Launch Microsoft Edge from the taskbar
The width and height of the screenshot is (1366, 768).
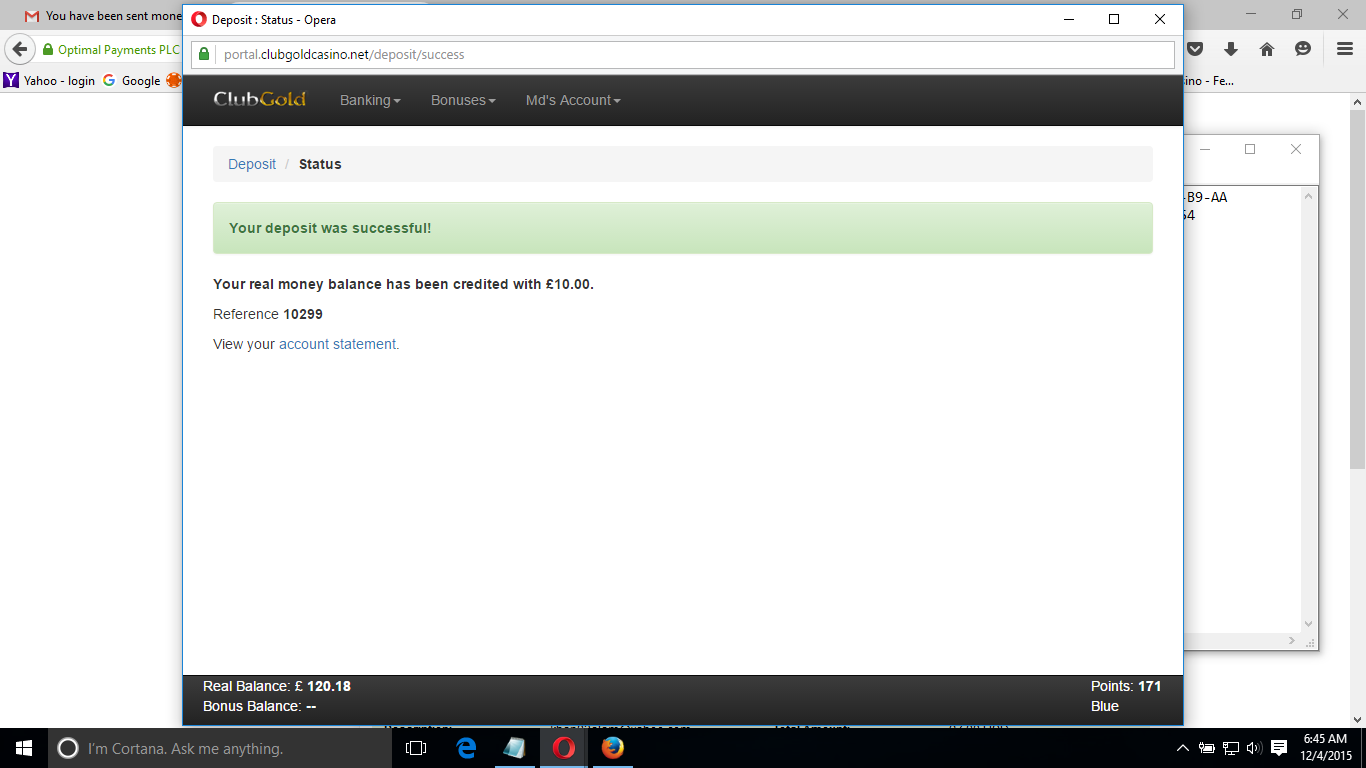click(466, 748)
